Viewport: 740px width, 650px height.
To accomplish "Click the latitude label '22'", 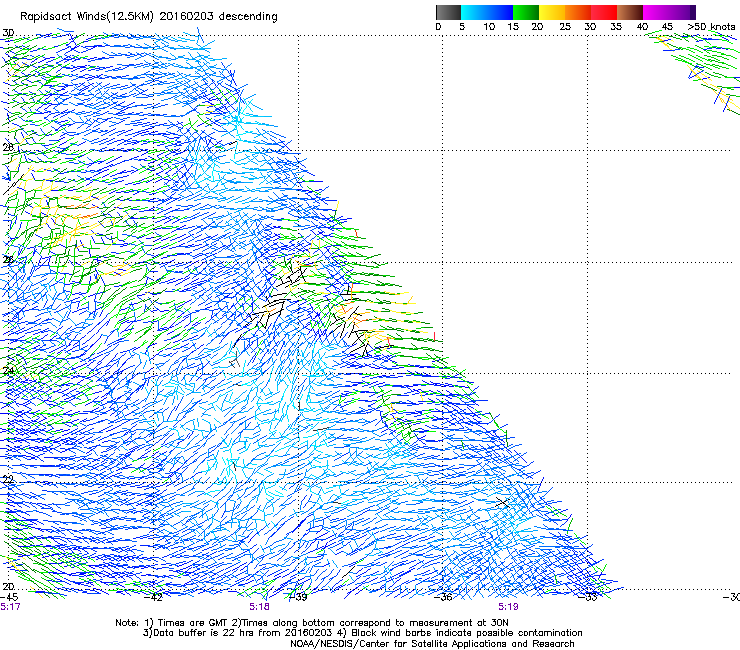I will tap(8, 479).
